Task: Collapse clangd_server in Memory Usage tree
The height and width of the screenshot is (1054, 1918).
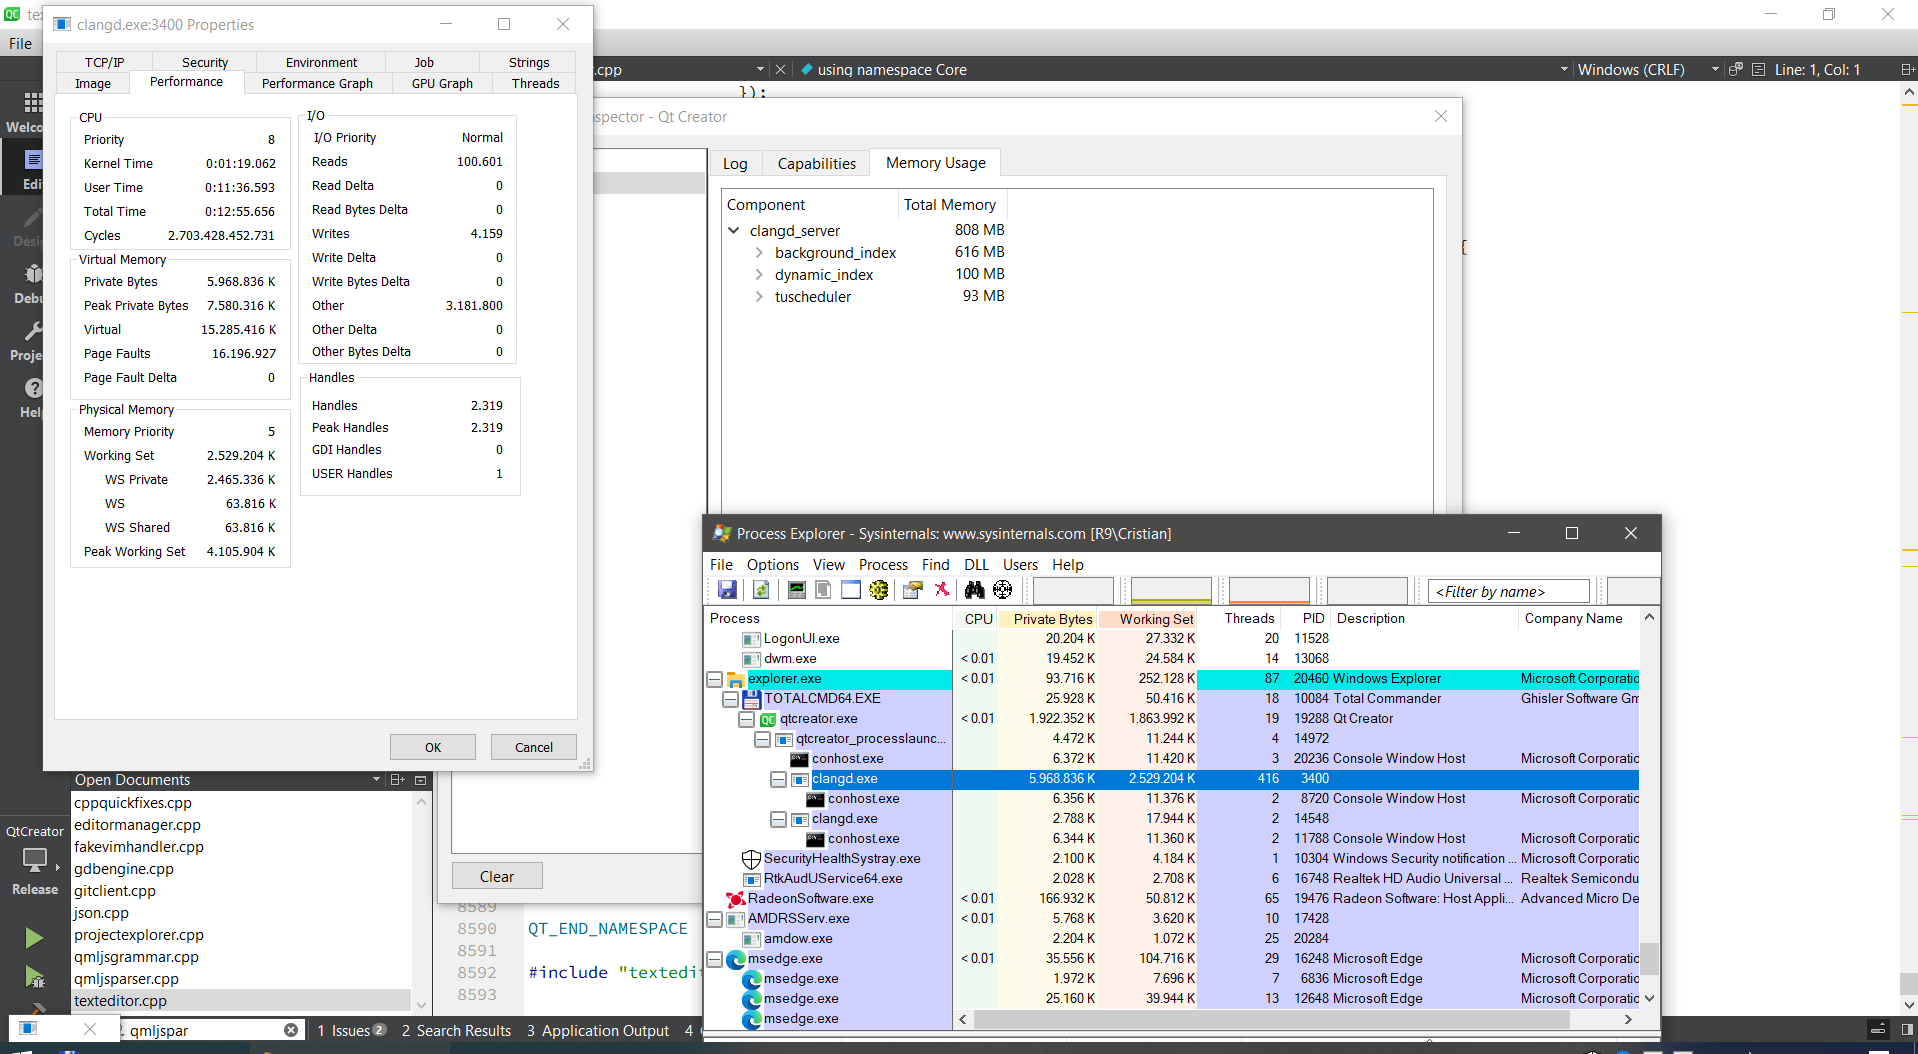Action: [x=734, y=231]
